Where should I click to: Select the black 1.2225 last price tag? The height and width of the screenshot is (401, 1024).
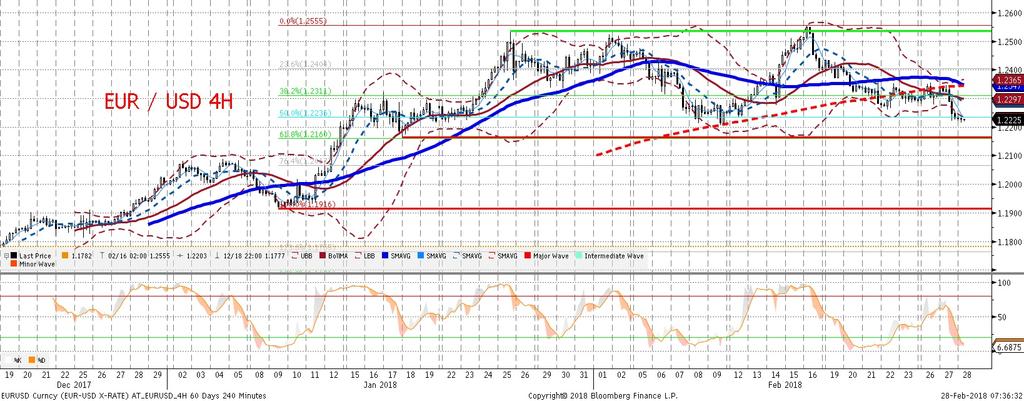coord(1006,119)
